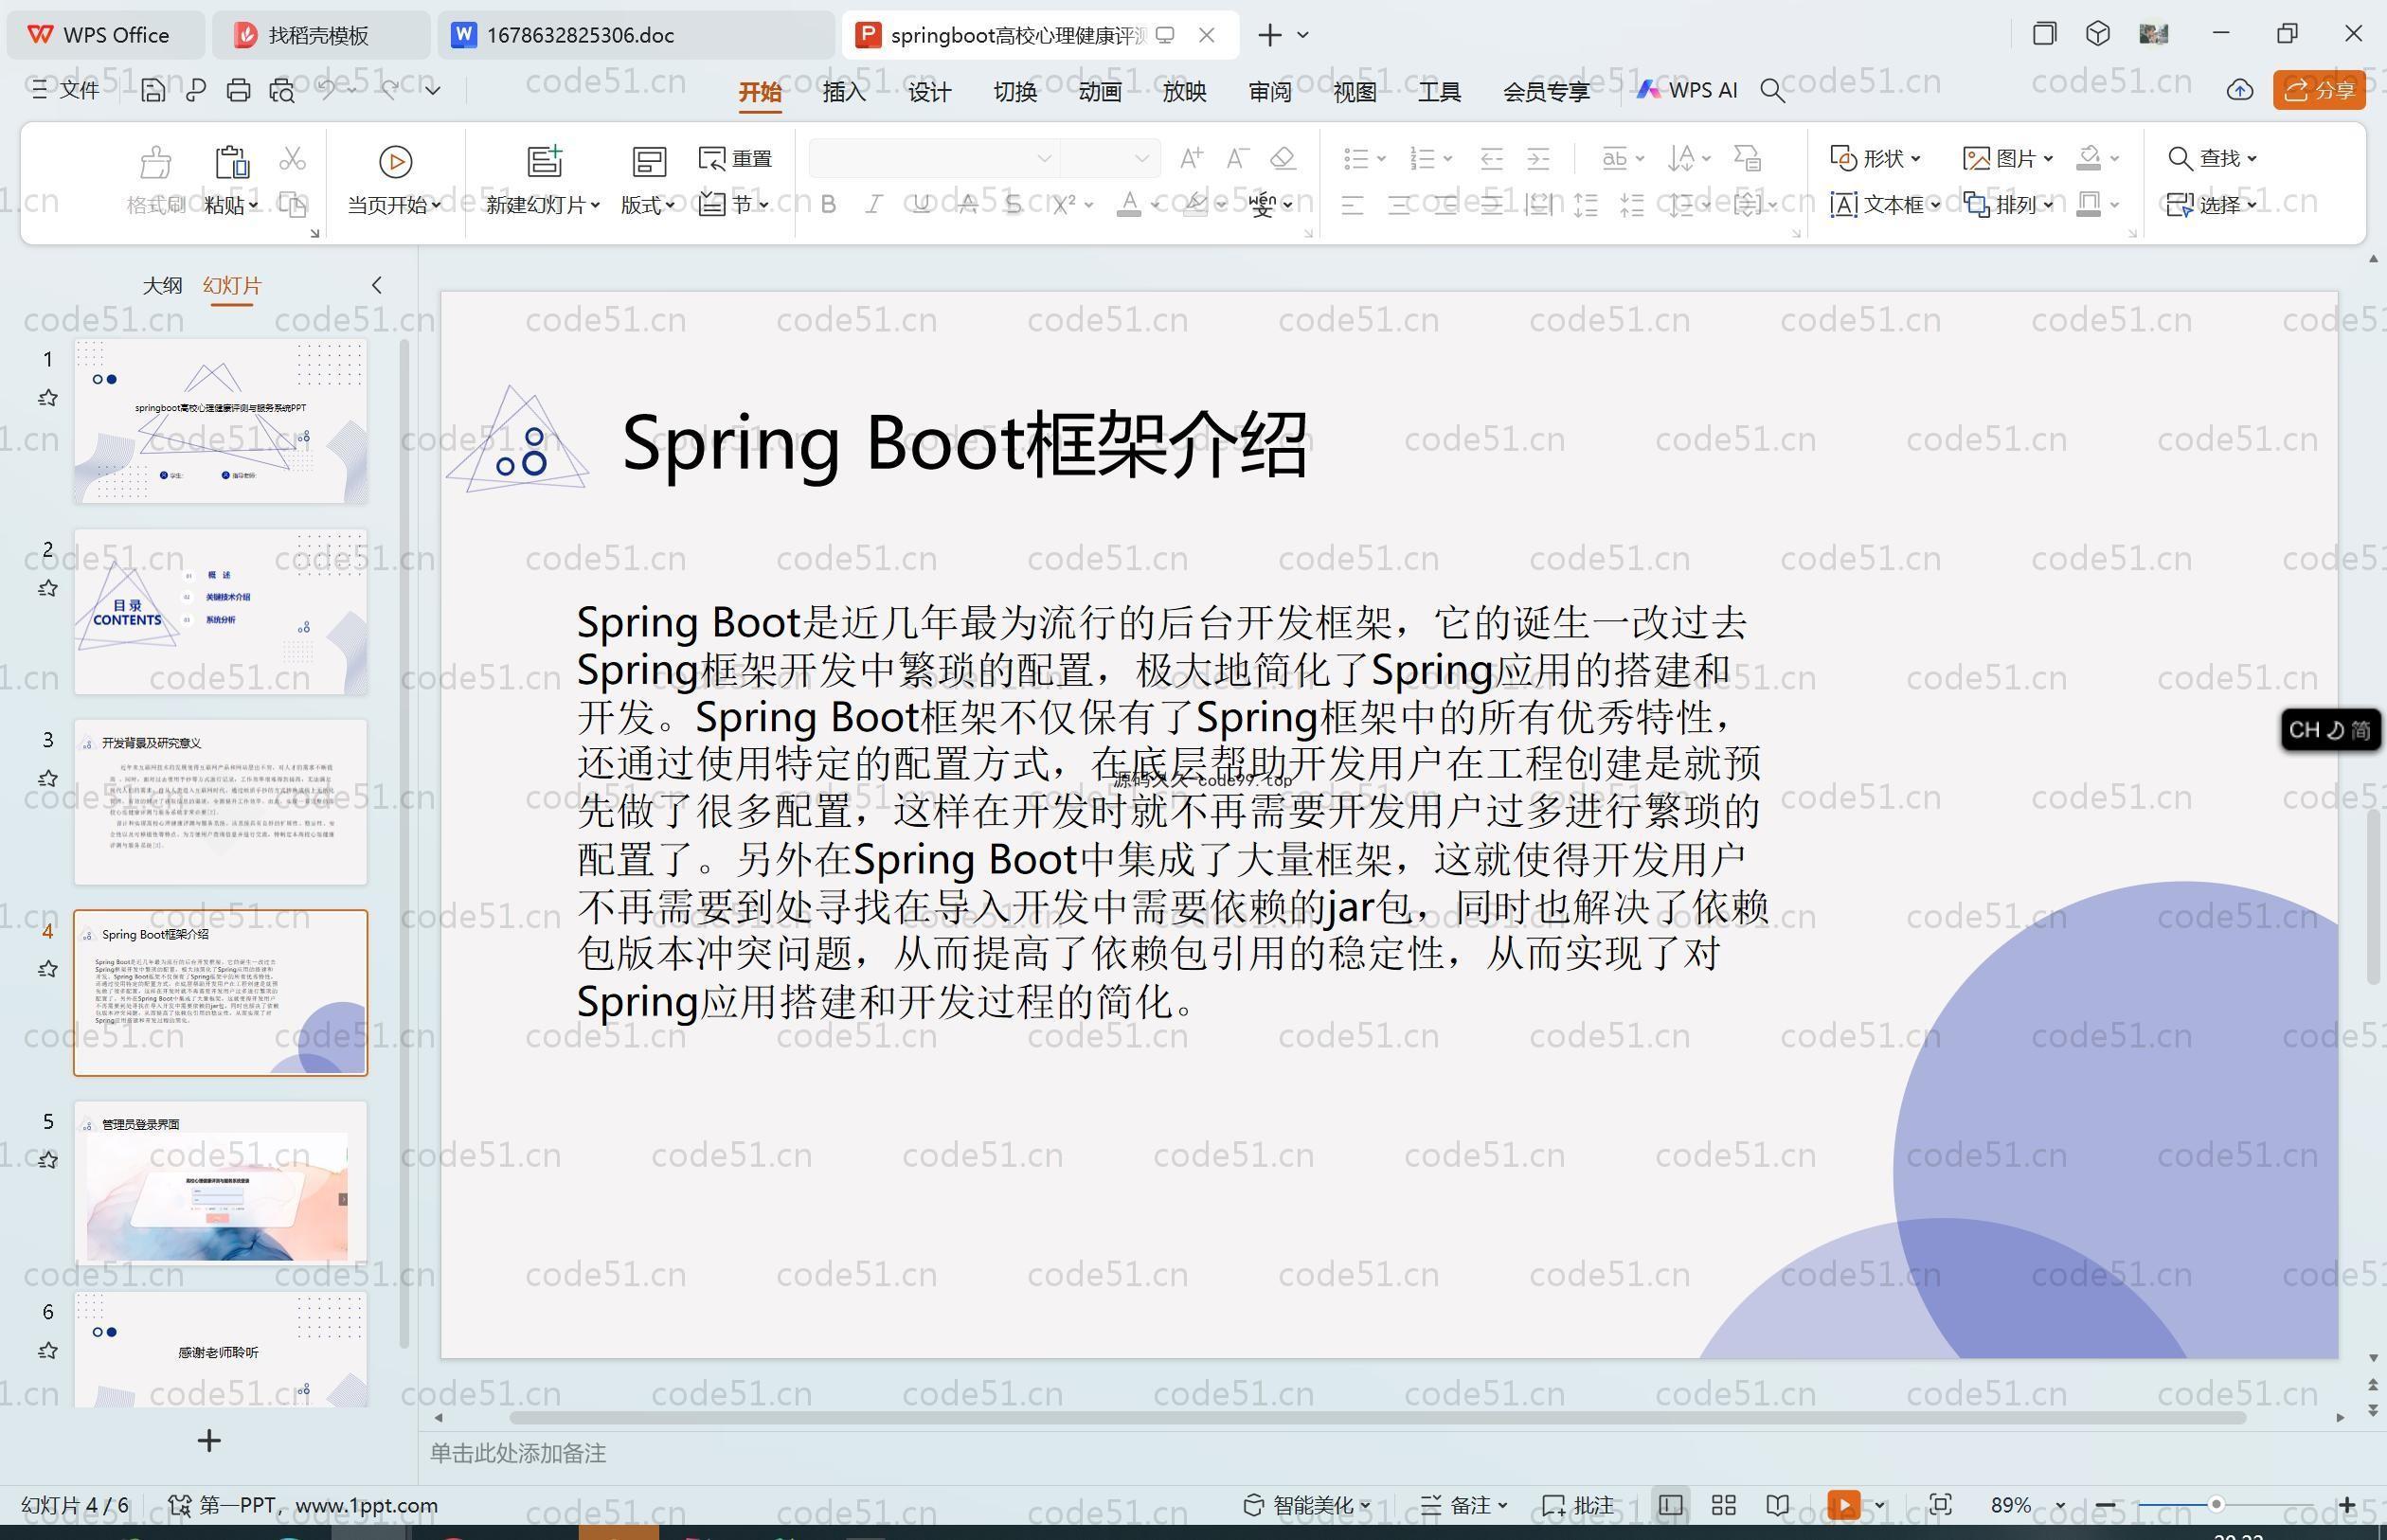Click the New Slide icon
Image resolution: width=2387 pixels, height=1540 pixels.
tap(544, 160)
